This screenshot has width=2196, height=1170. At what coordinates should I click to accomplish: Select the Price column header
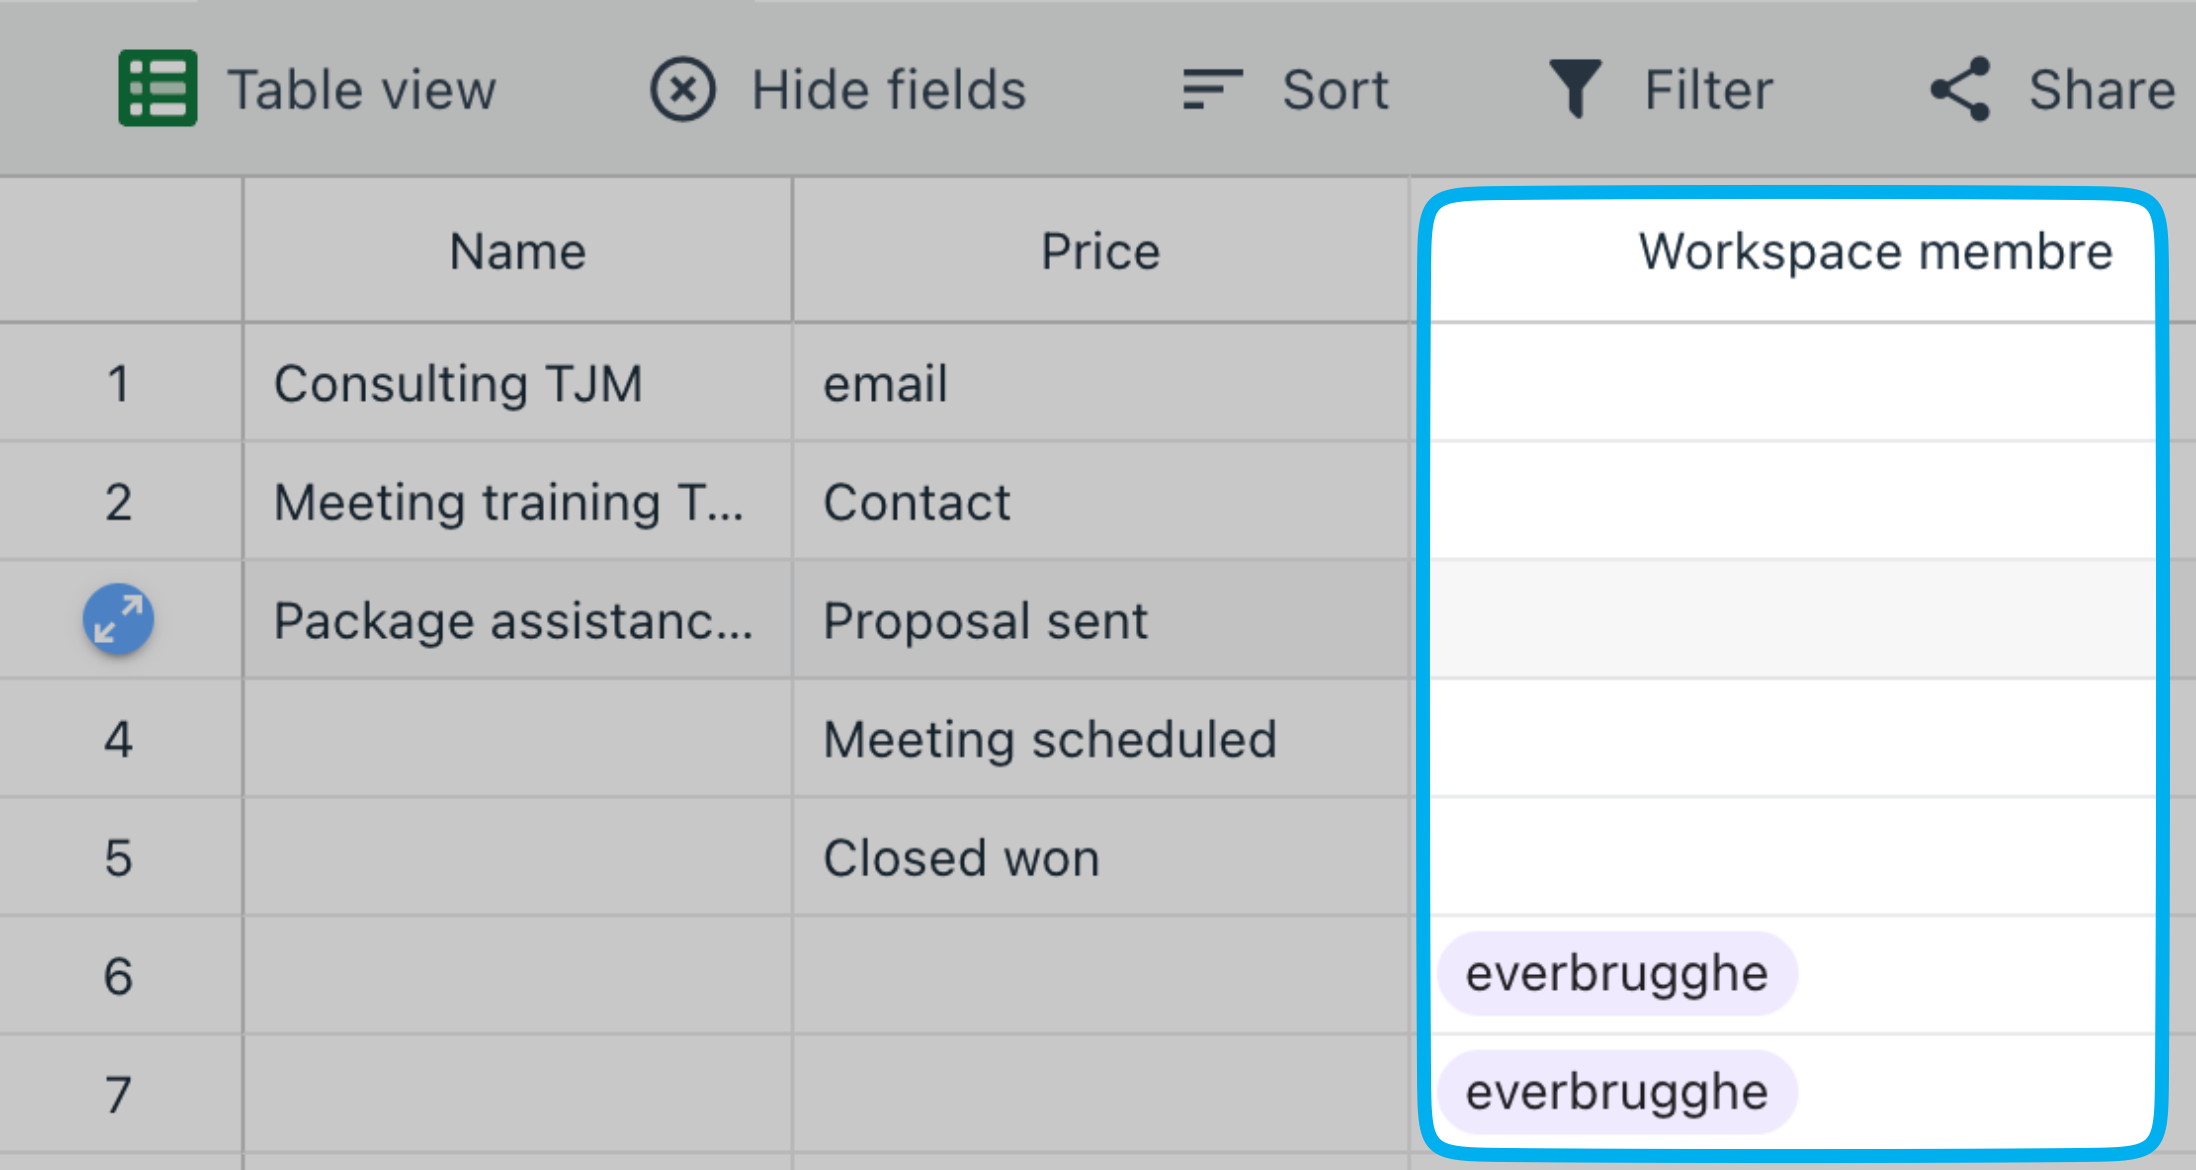(1101, 251)
